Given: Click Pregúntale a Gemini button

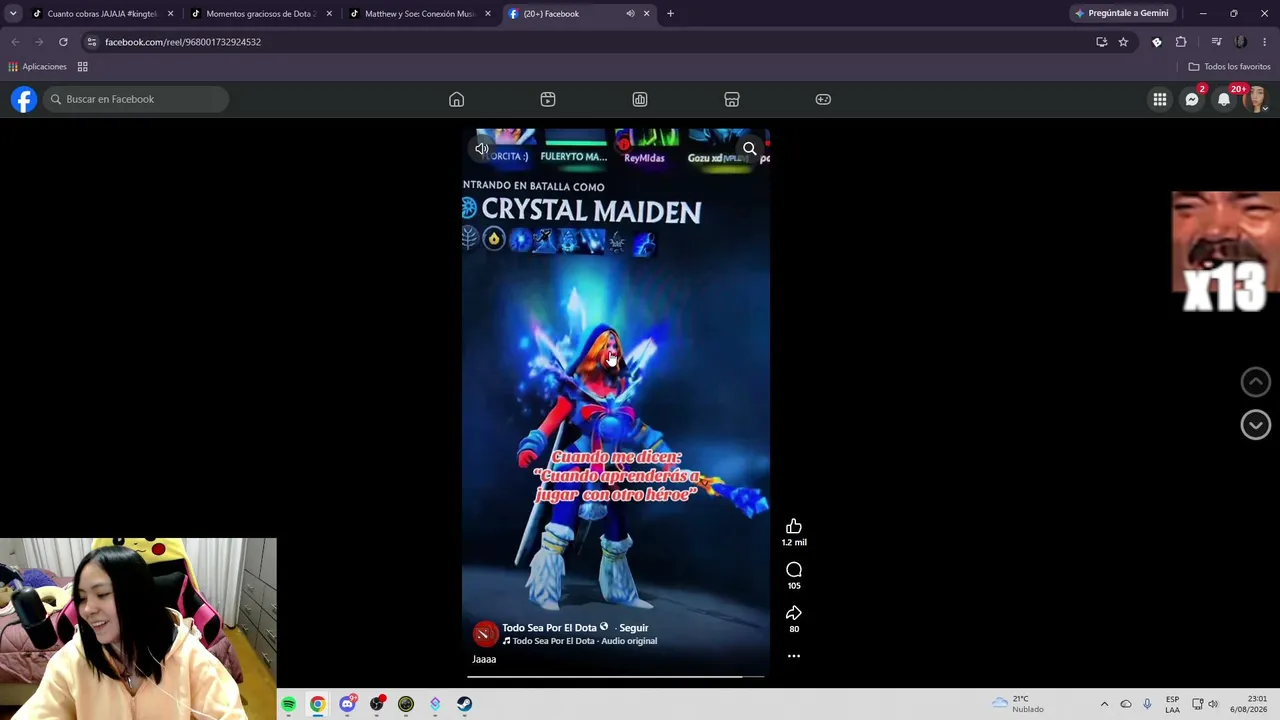Looking at the screenshot, I should 1122,14.
